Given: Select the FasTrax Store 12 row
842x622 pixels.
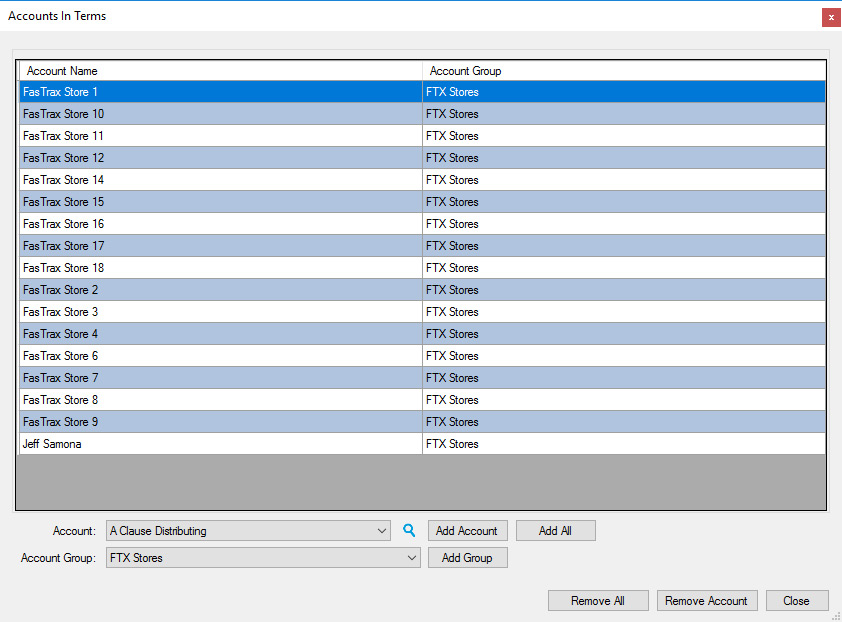Looking at the screenshot, I should pos(423,158).
